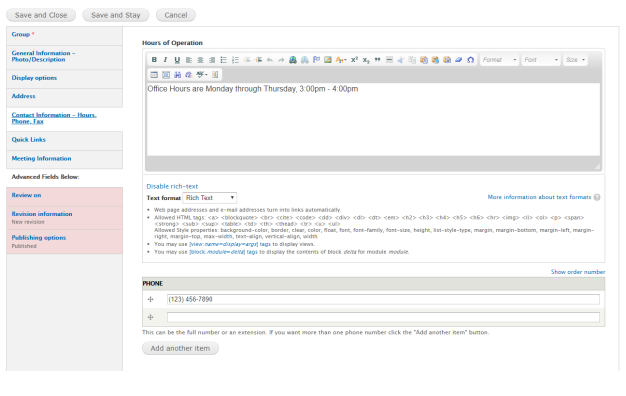Click into the Hours of Operation text area
Screen dimensions: 626x396
pyautogui.click(x=373, y=119)
